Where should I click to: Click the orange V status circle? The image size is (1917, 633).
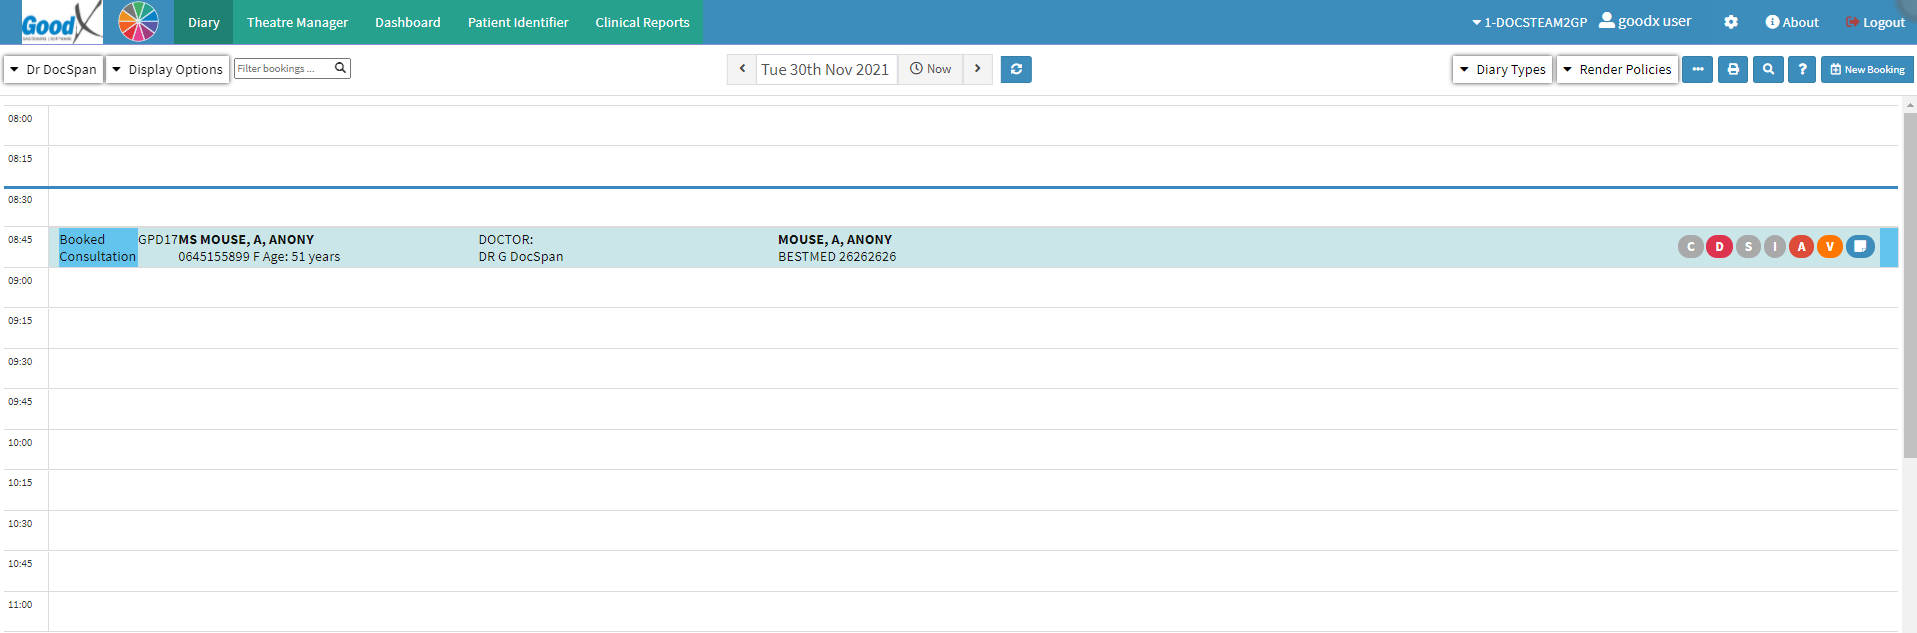tap(1830, 247)
